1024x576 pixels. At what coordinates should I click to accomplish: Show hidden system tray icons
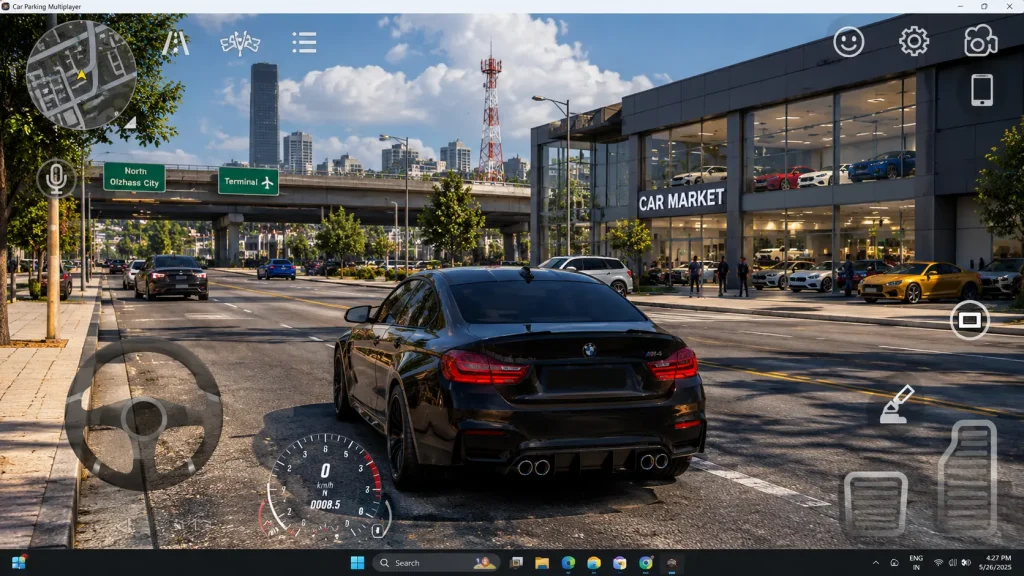pyautogui.click(x=876, y=563)
